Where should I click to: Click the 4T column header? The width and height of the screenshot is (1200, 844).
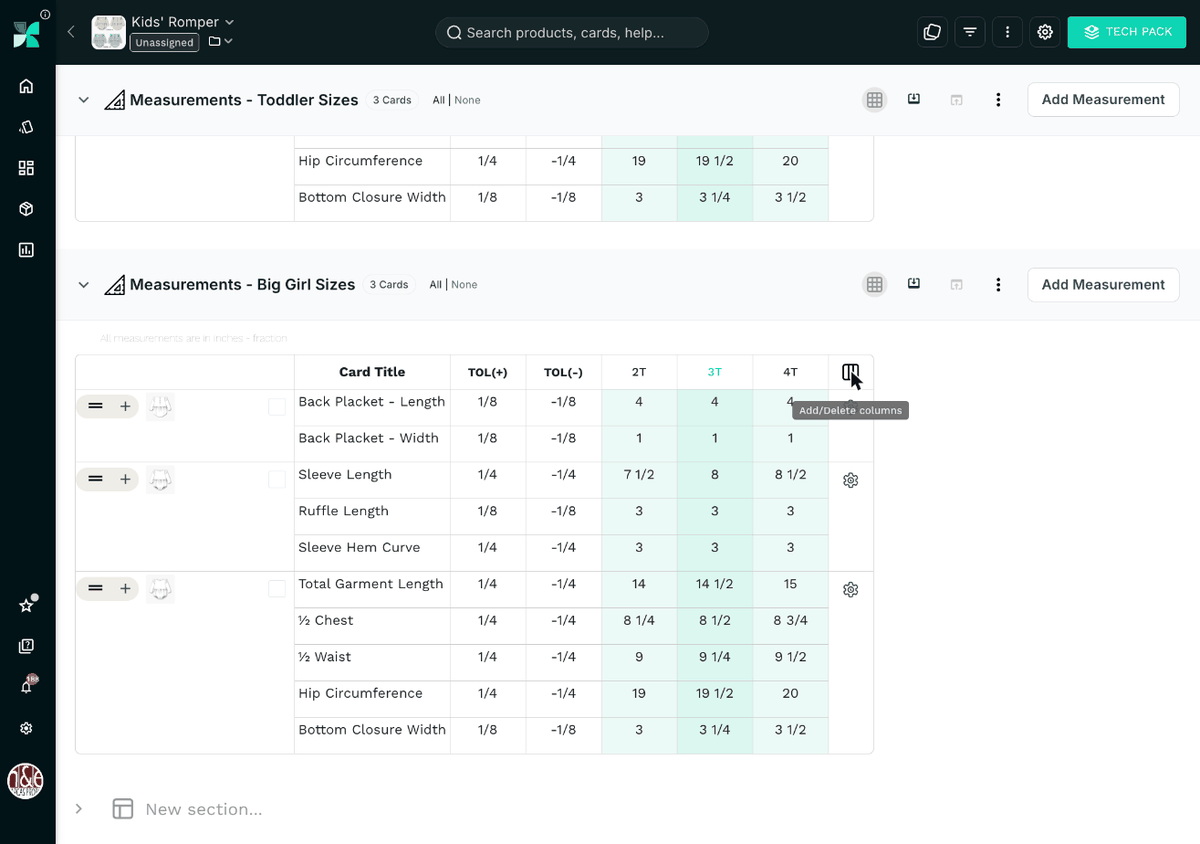790,372
